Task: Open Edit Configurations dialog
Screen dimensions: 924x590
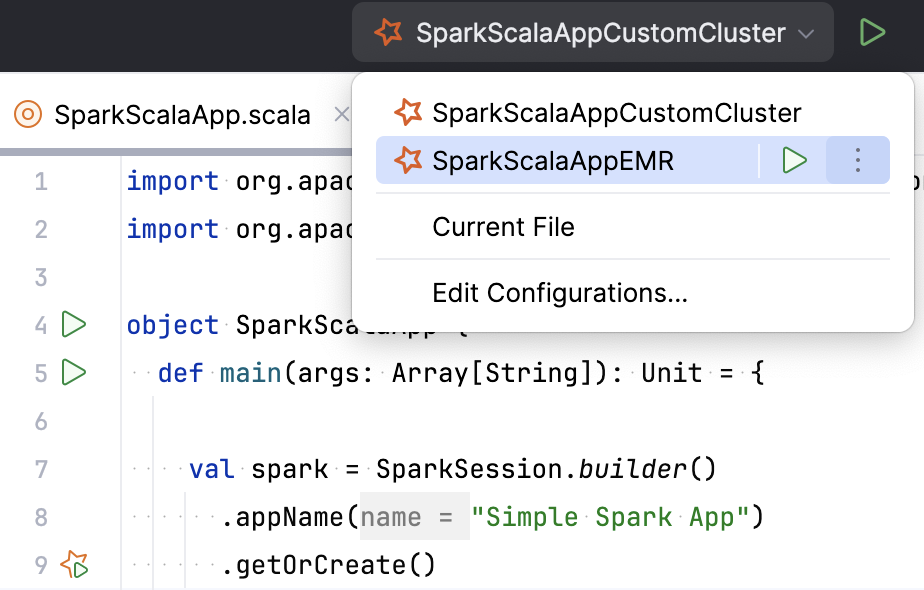Action: point(559,293)
